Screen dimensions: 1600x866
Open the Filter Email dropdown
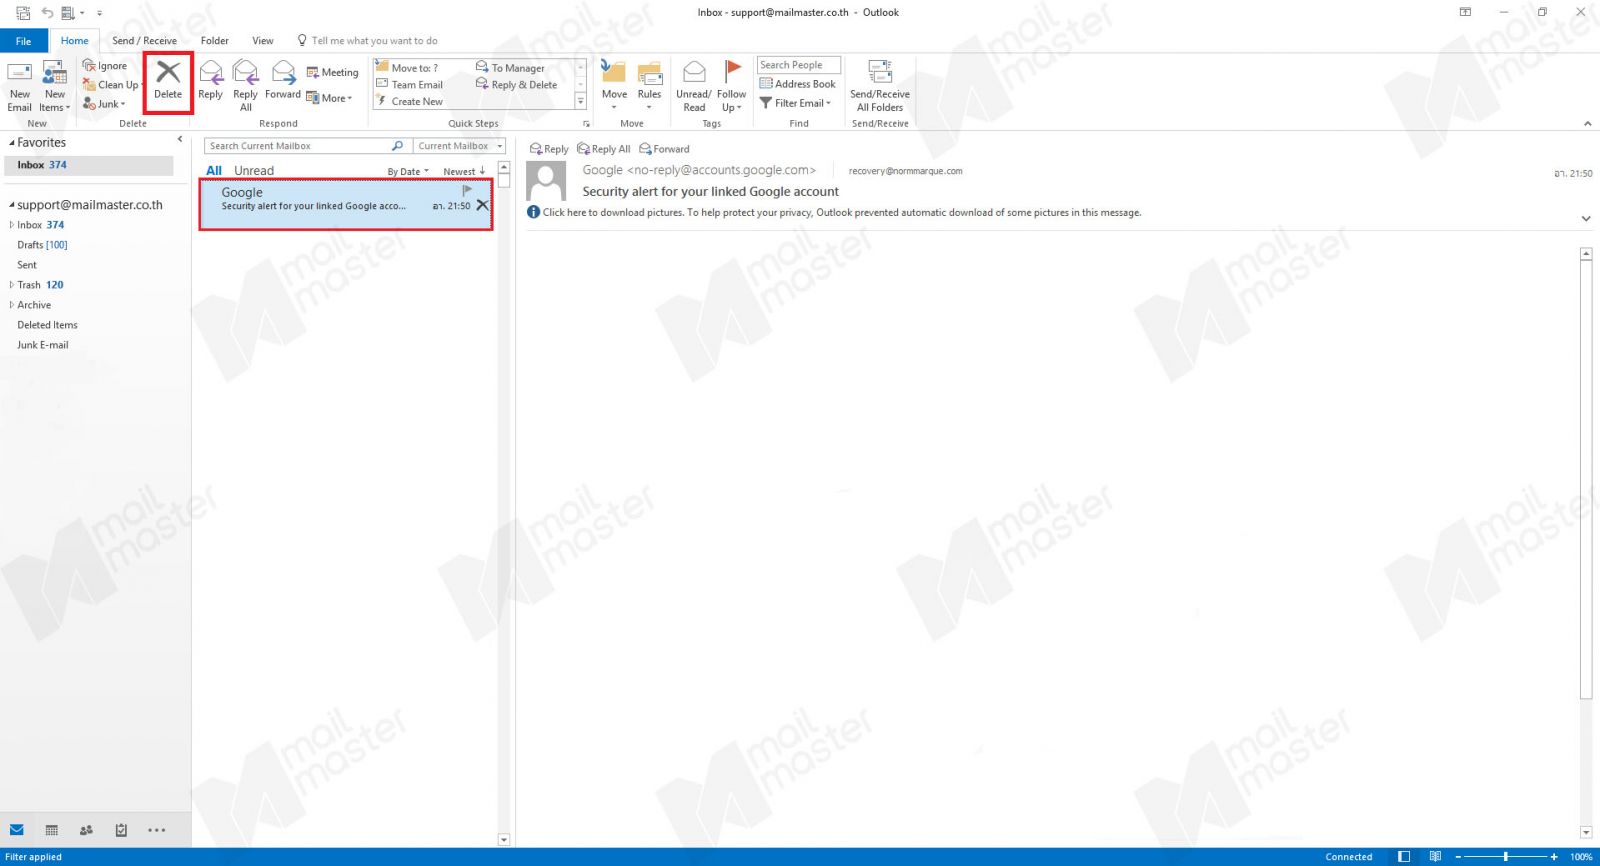point(796,103)
